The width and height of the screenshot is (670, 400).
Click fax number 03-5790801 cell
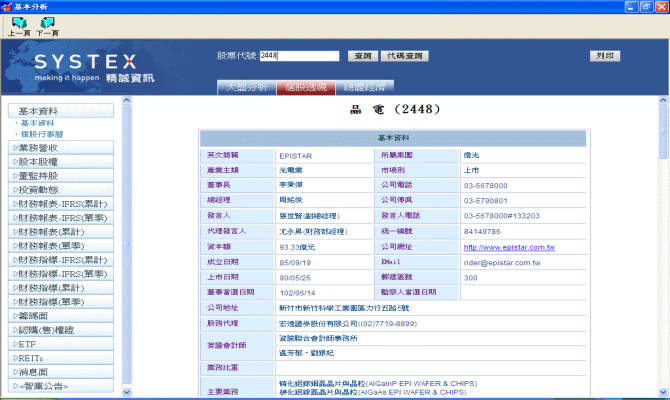pyautogui.click(x=523, y=200)
